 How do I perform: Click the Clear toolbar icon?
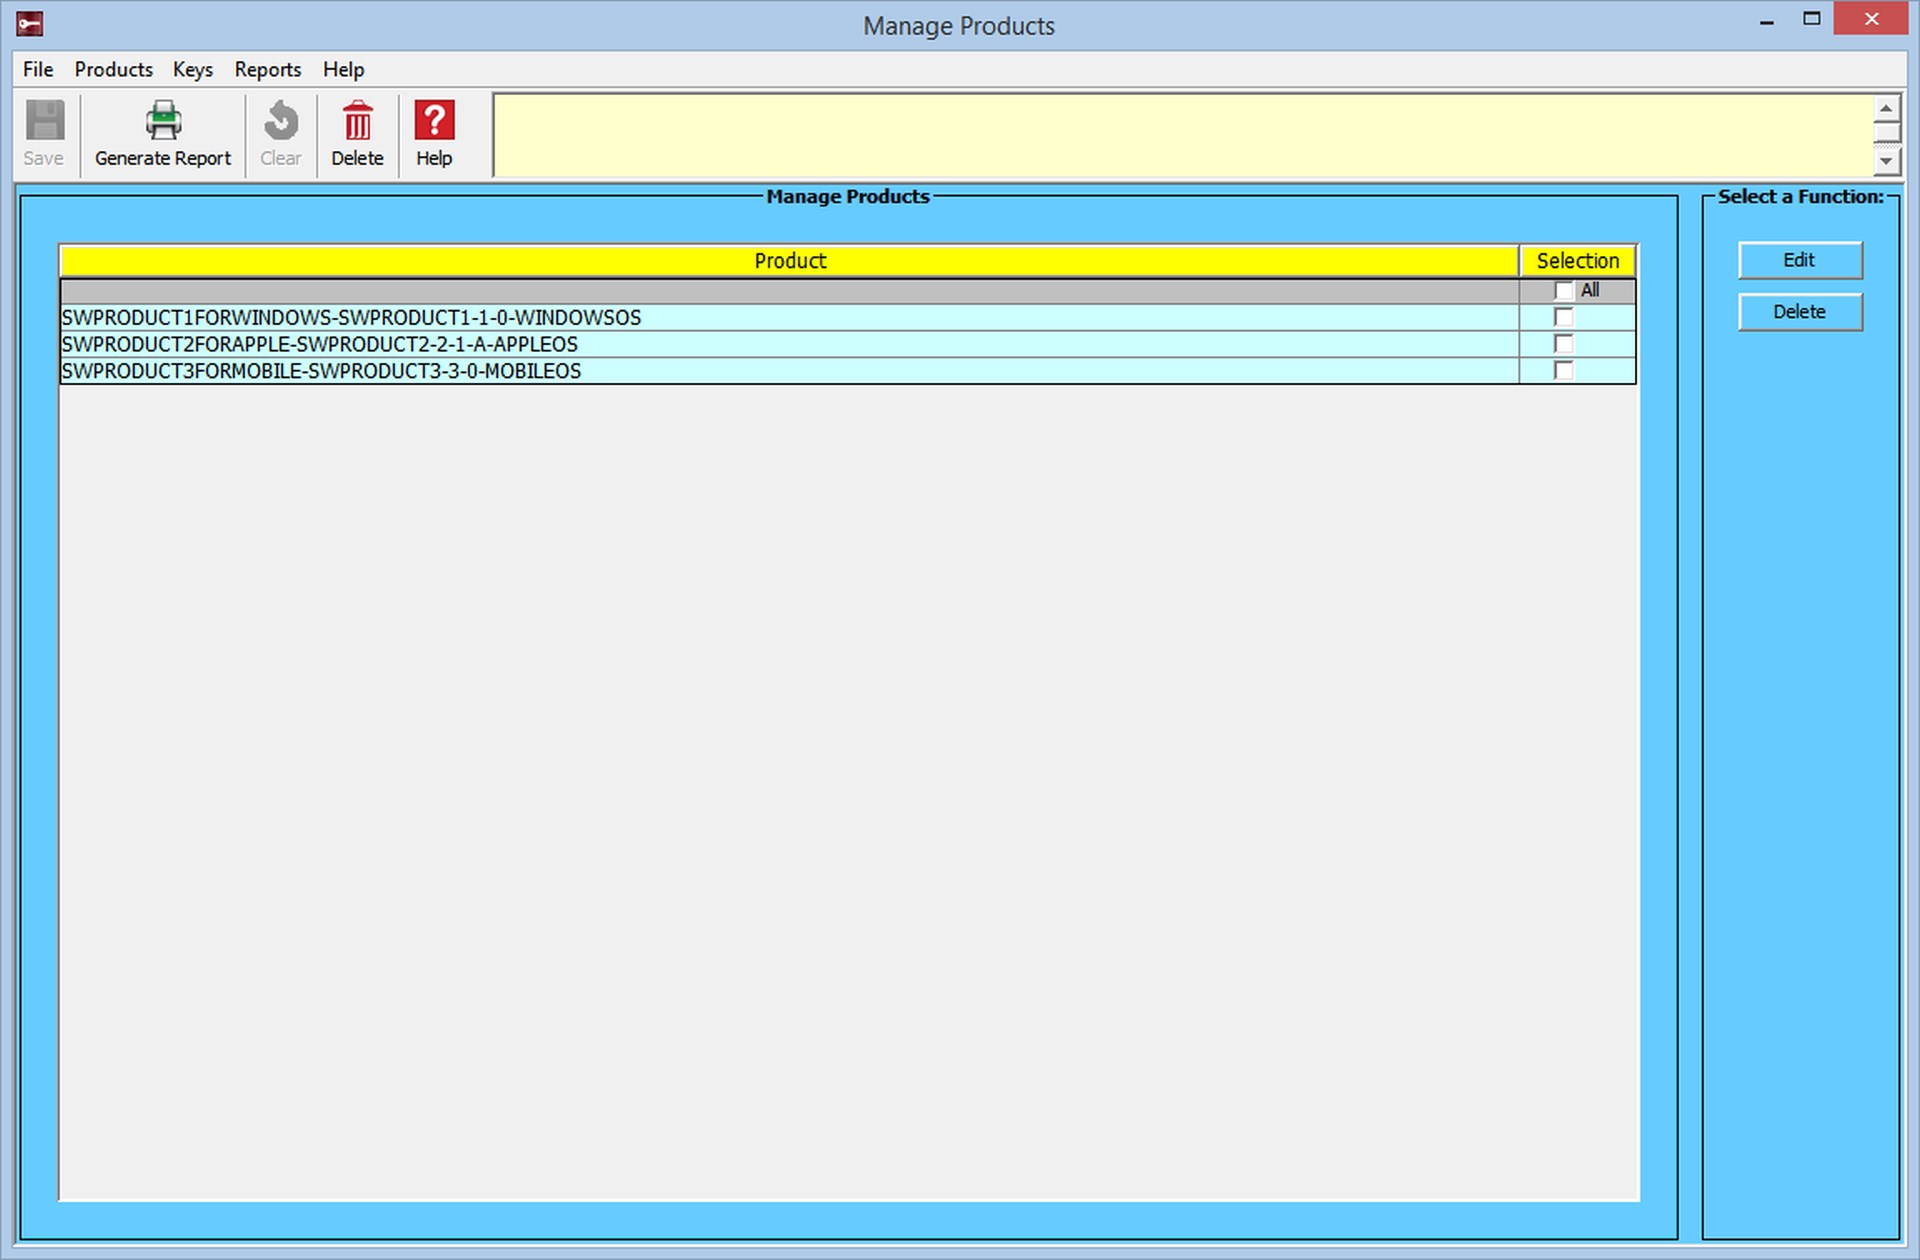click(281, 121)
